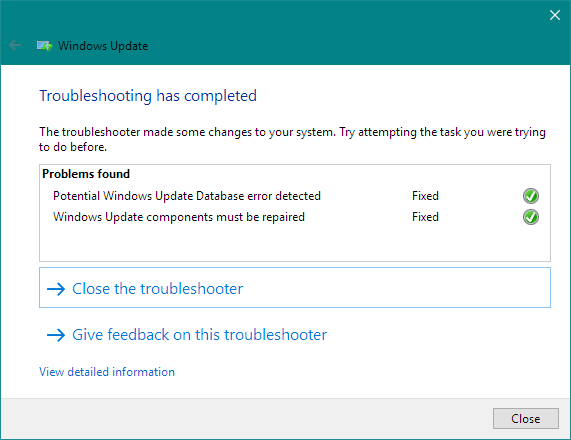571x440 pixels.
Task: Select Windows Update components must be repaired row
Action: coord(296,217)
